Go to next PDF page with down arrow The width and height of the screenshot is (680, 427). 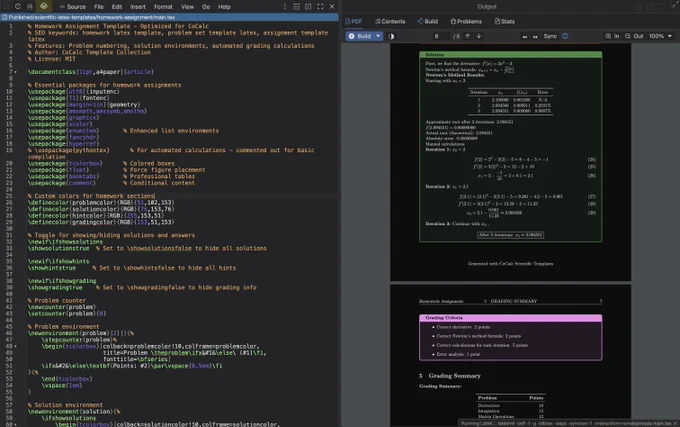tap(479, 36)
